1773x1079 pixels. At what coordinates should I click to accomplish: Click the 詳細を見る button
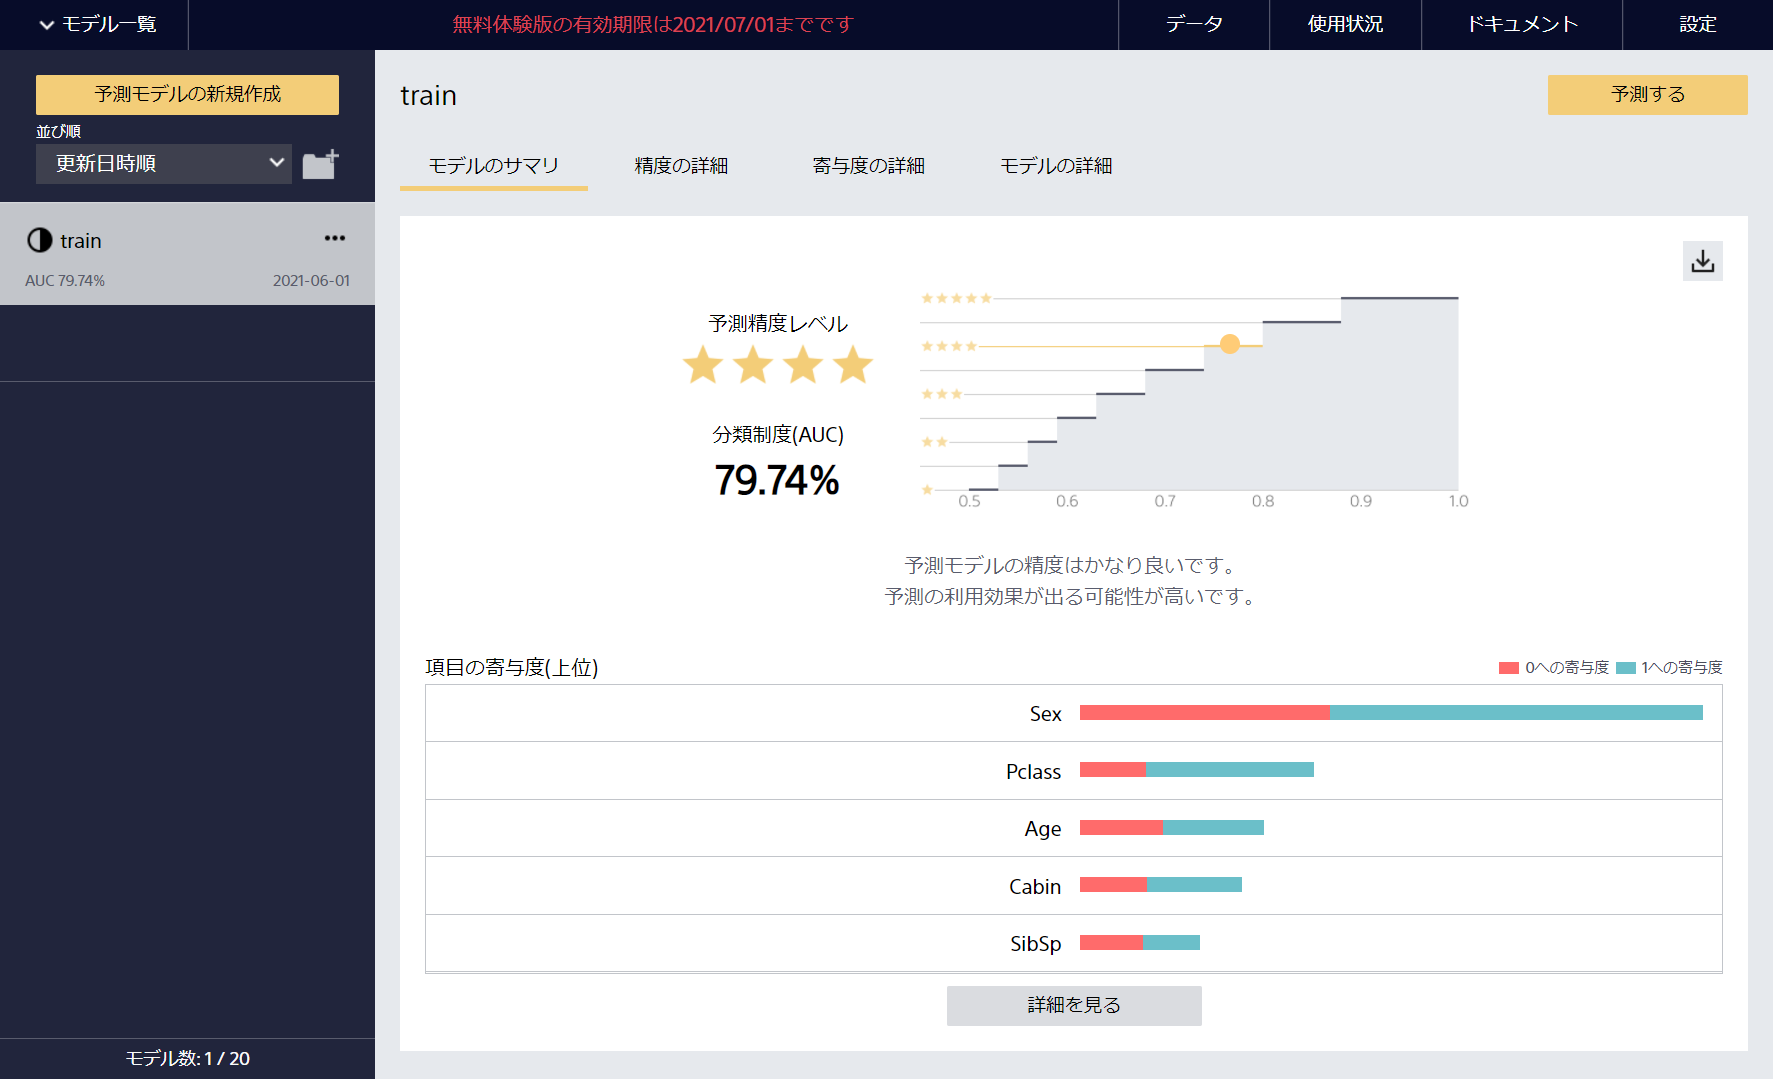click(x=1074, y=1005)
